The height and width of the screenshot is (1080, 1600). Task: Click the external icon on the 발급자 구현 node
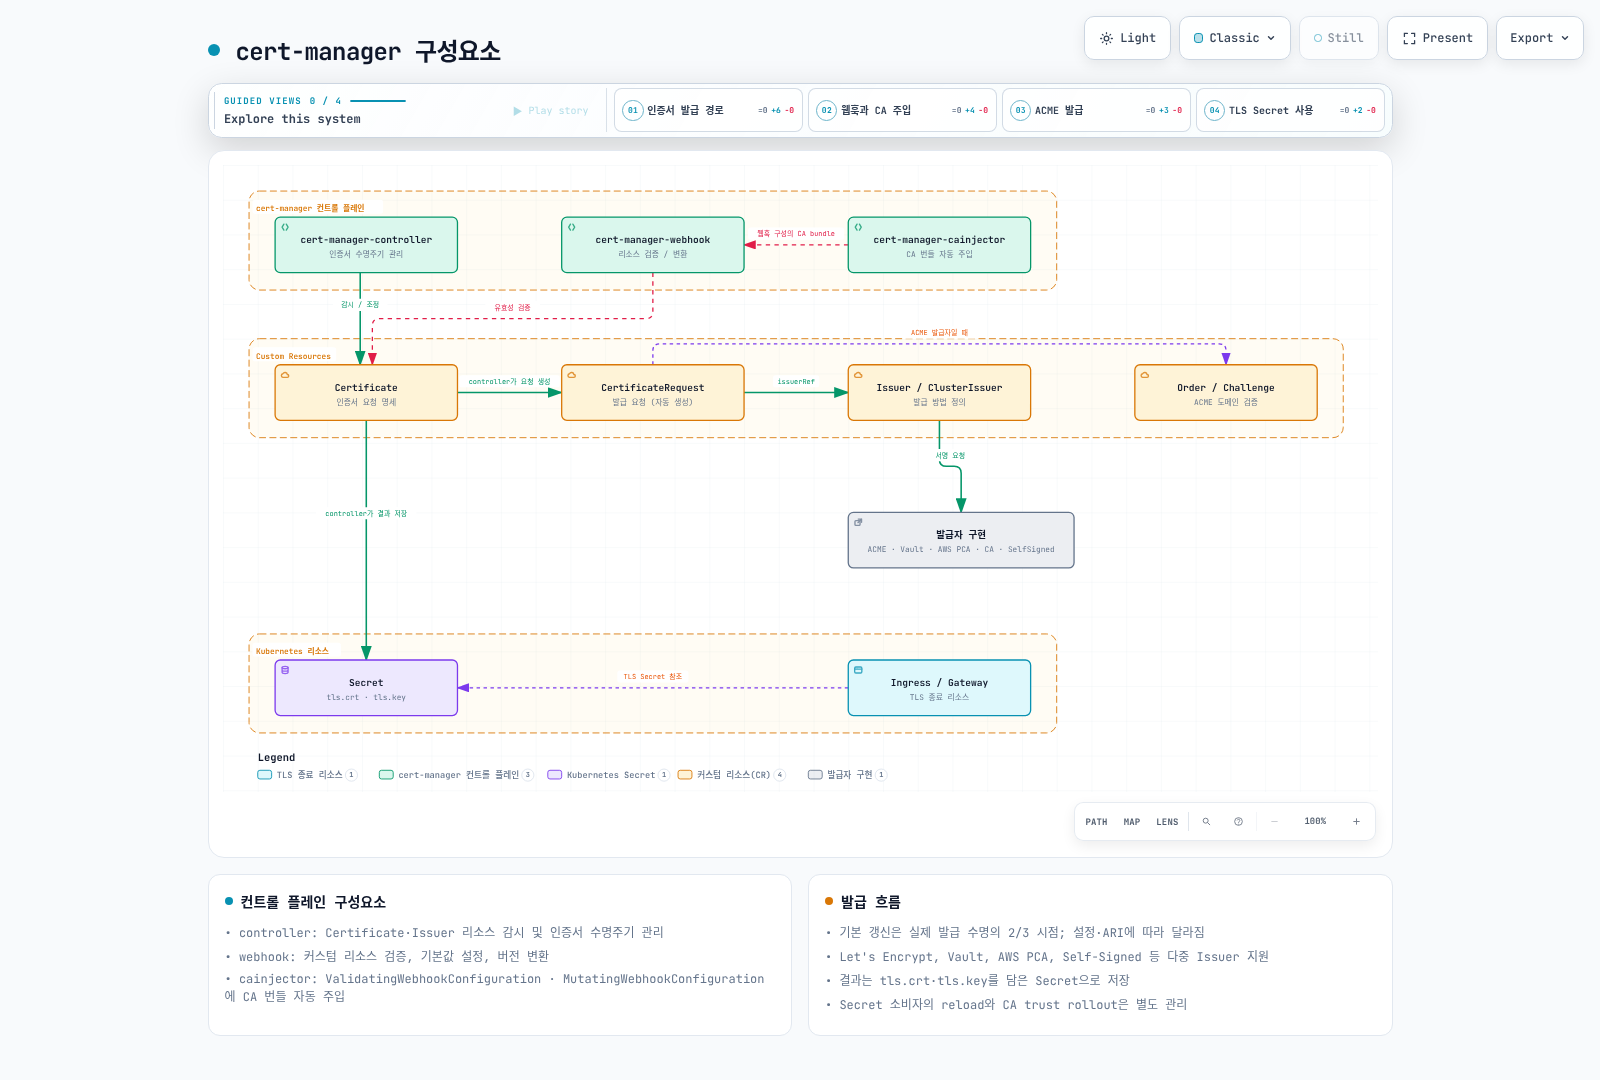point(858,522)
